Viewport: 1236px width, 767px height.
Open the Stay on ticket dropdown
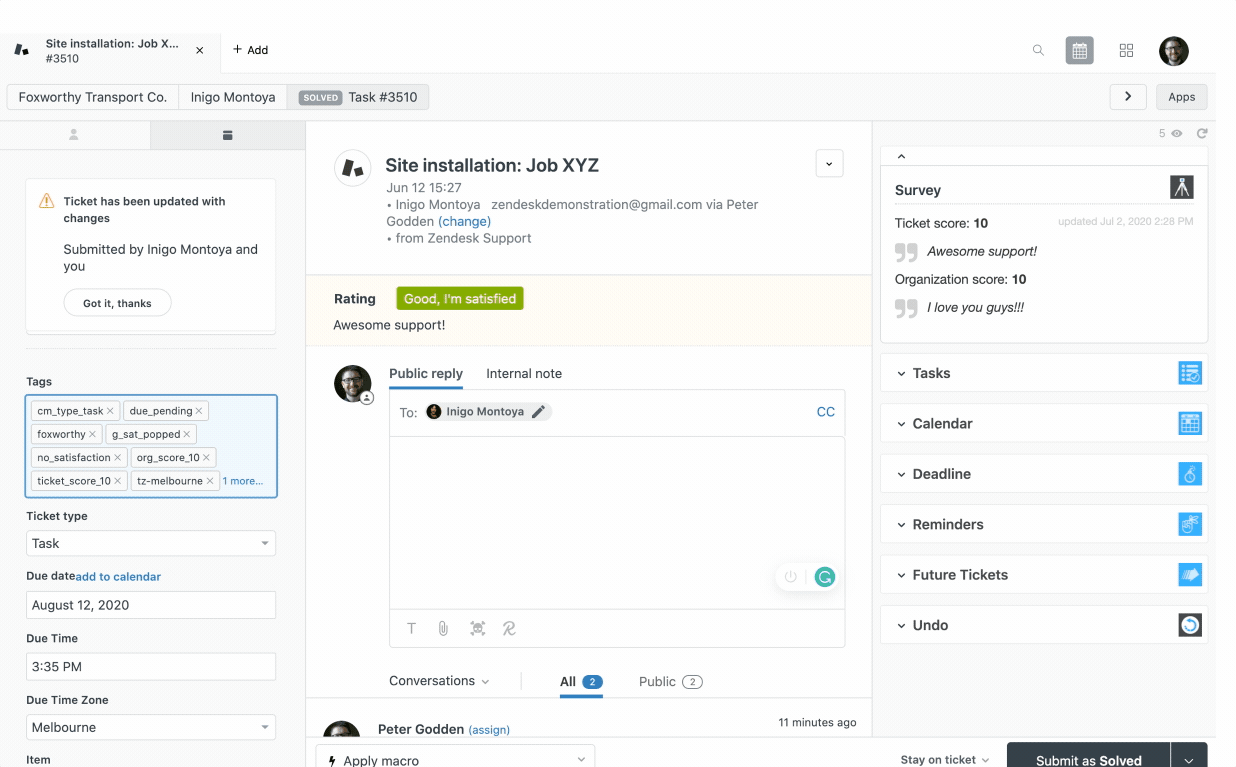pyautogui.click(x=945, y=760)
